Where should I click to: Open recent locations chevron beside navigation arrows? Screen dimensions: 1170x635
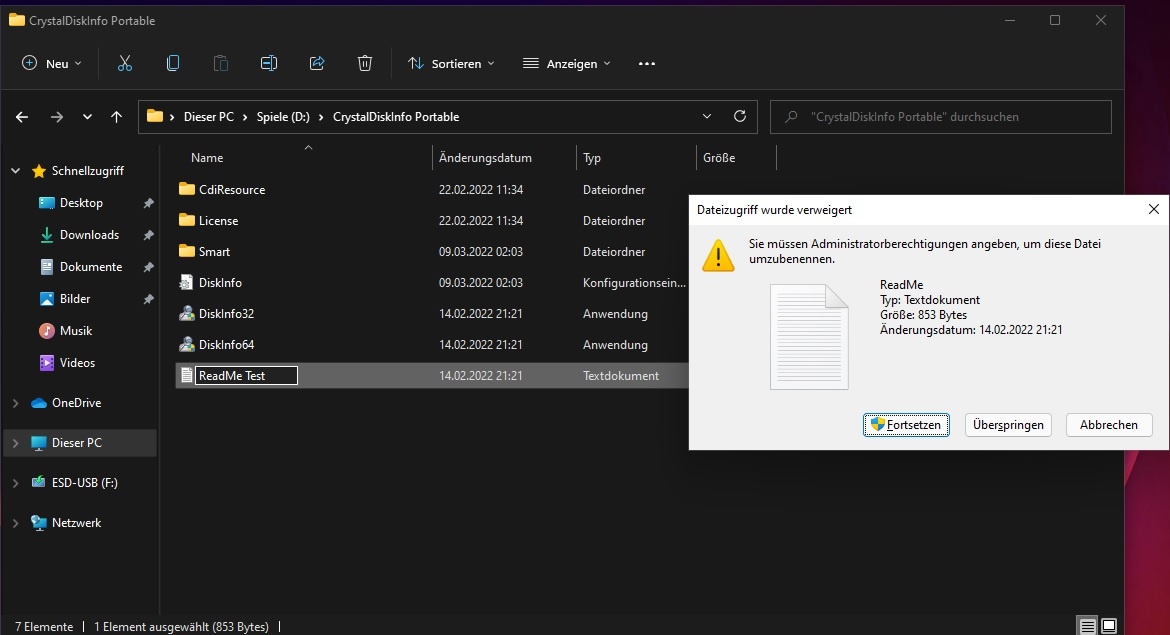tap(87, 116)
